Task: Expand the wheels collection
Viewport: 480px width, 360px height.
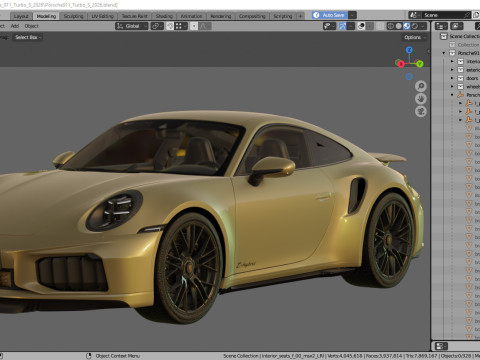Action: 452,86
